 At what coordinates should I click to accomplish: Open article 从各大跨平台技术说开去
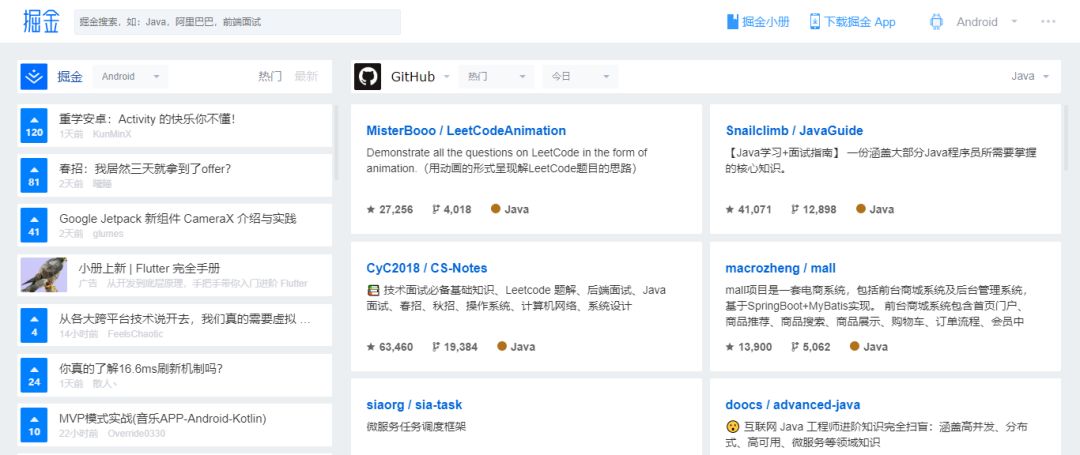point(185,319)
